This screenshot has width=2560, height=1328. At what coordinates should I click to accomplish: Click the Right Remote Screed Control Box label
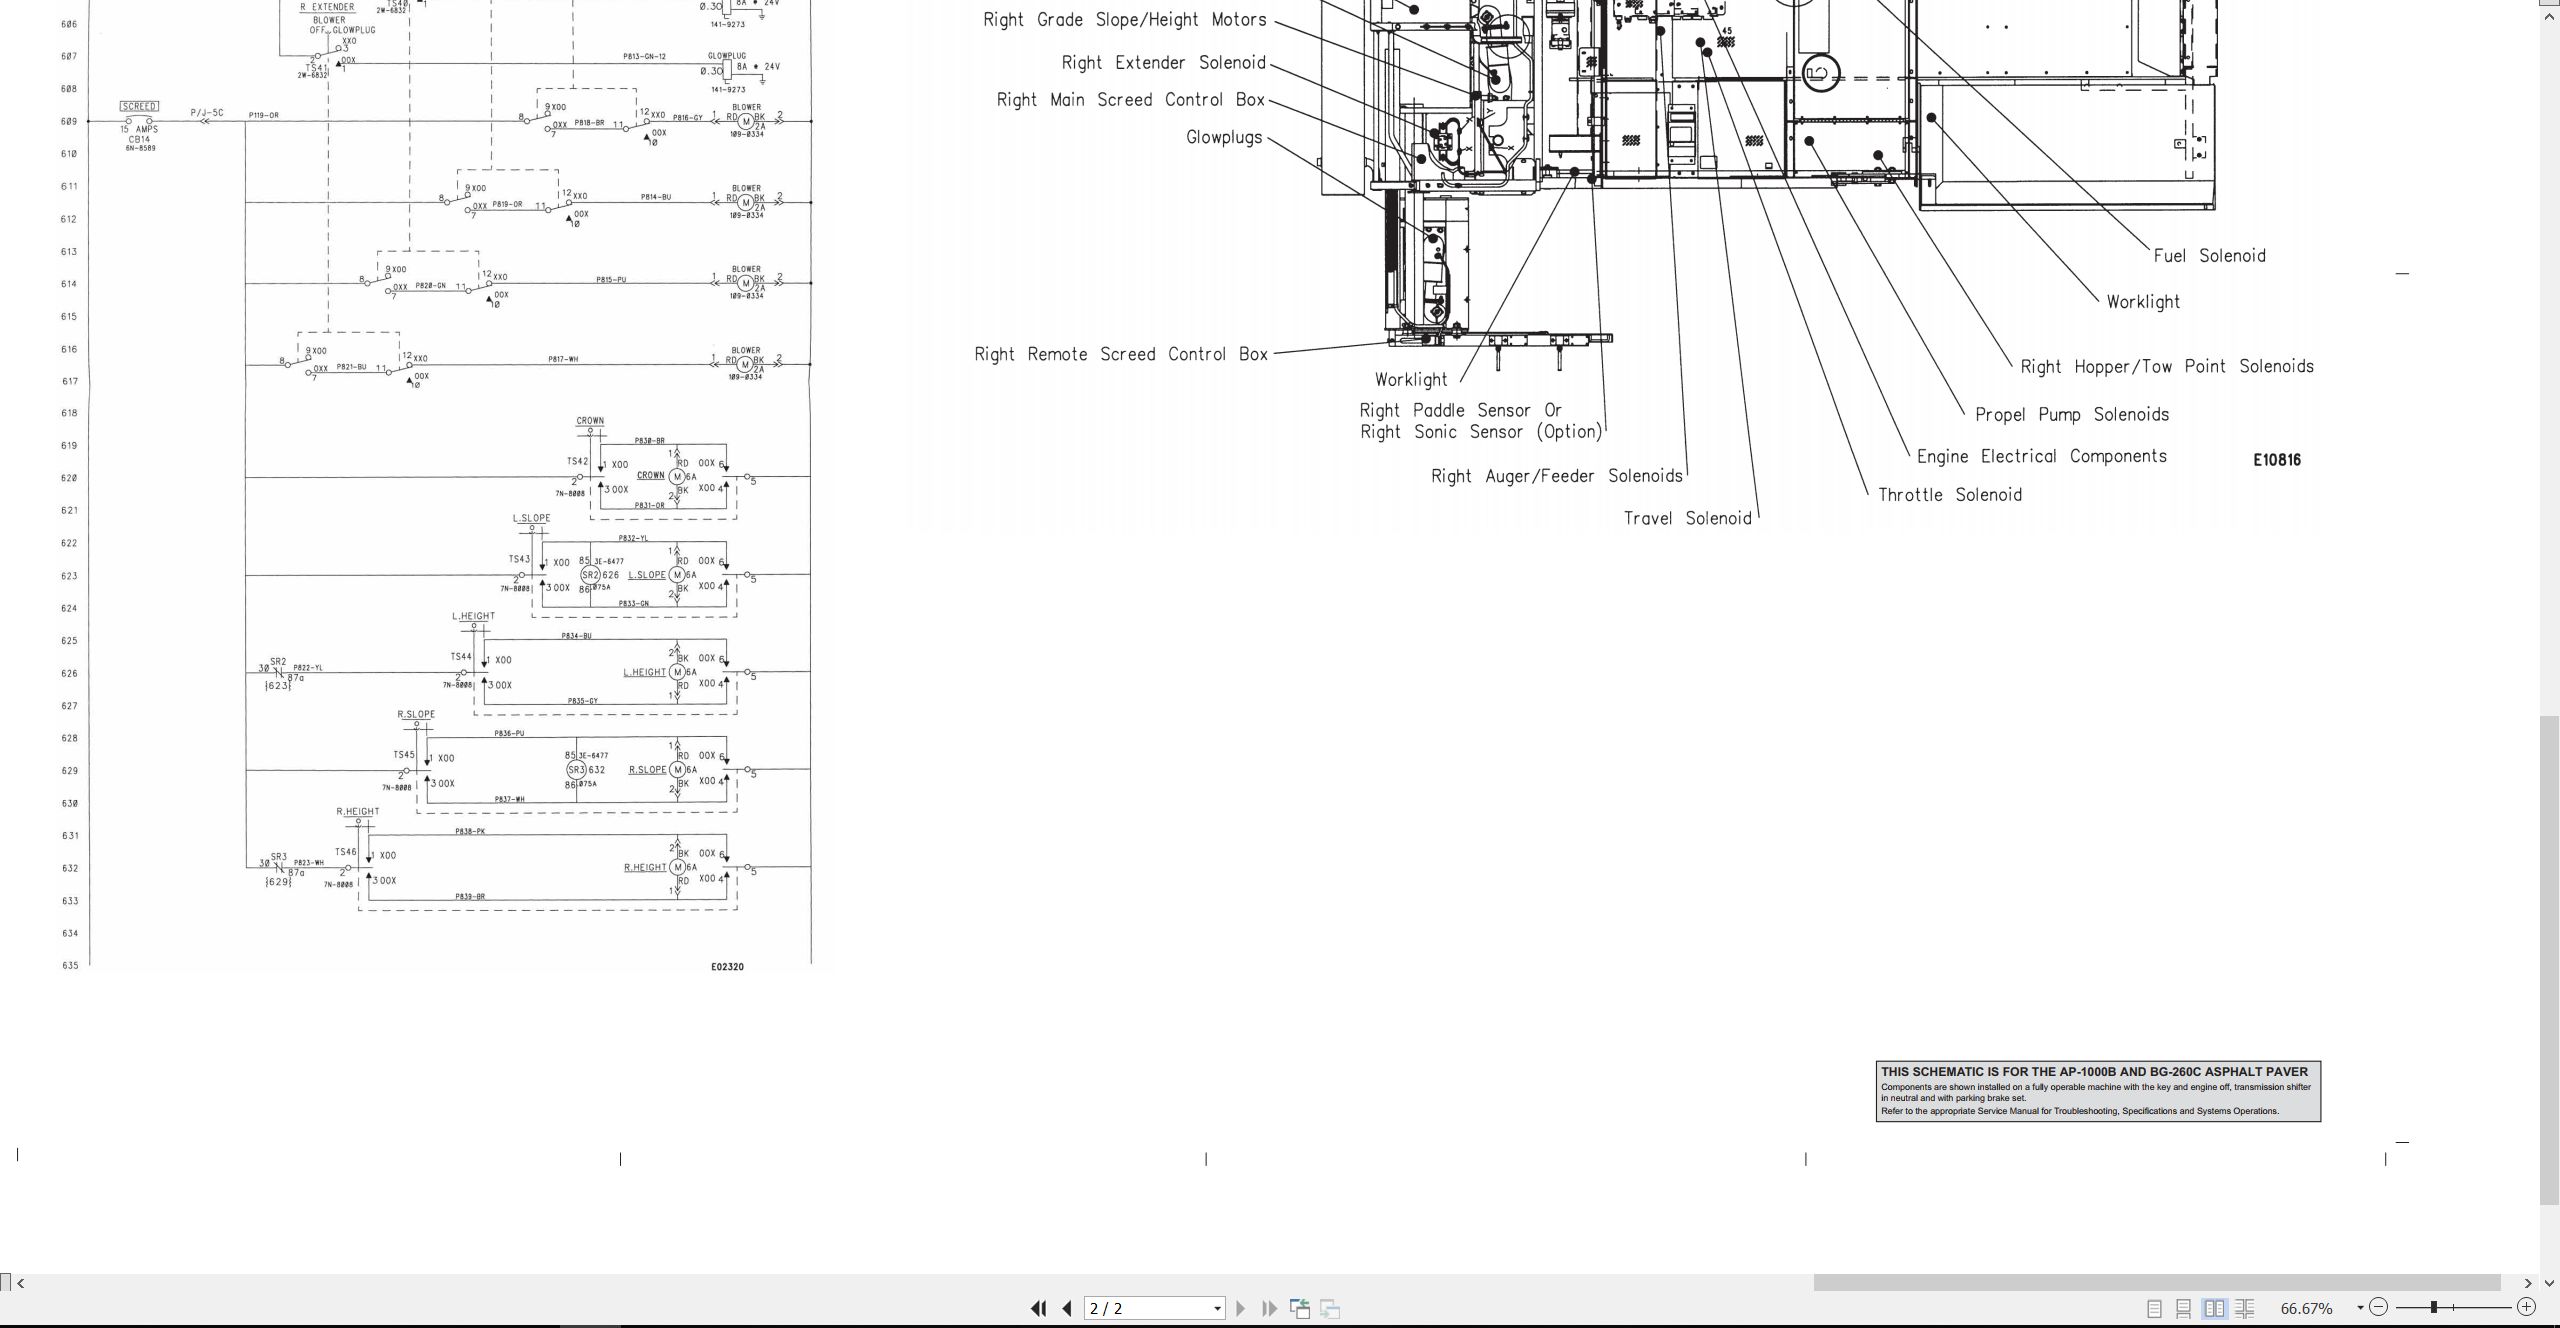tap(1121, 354)
